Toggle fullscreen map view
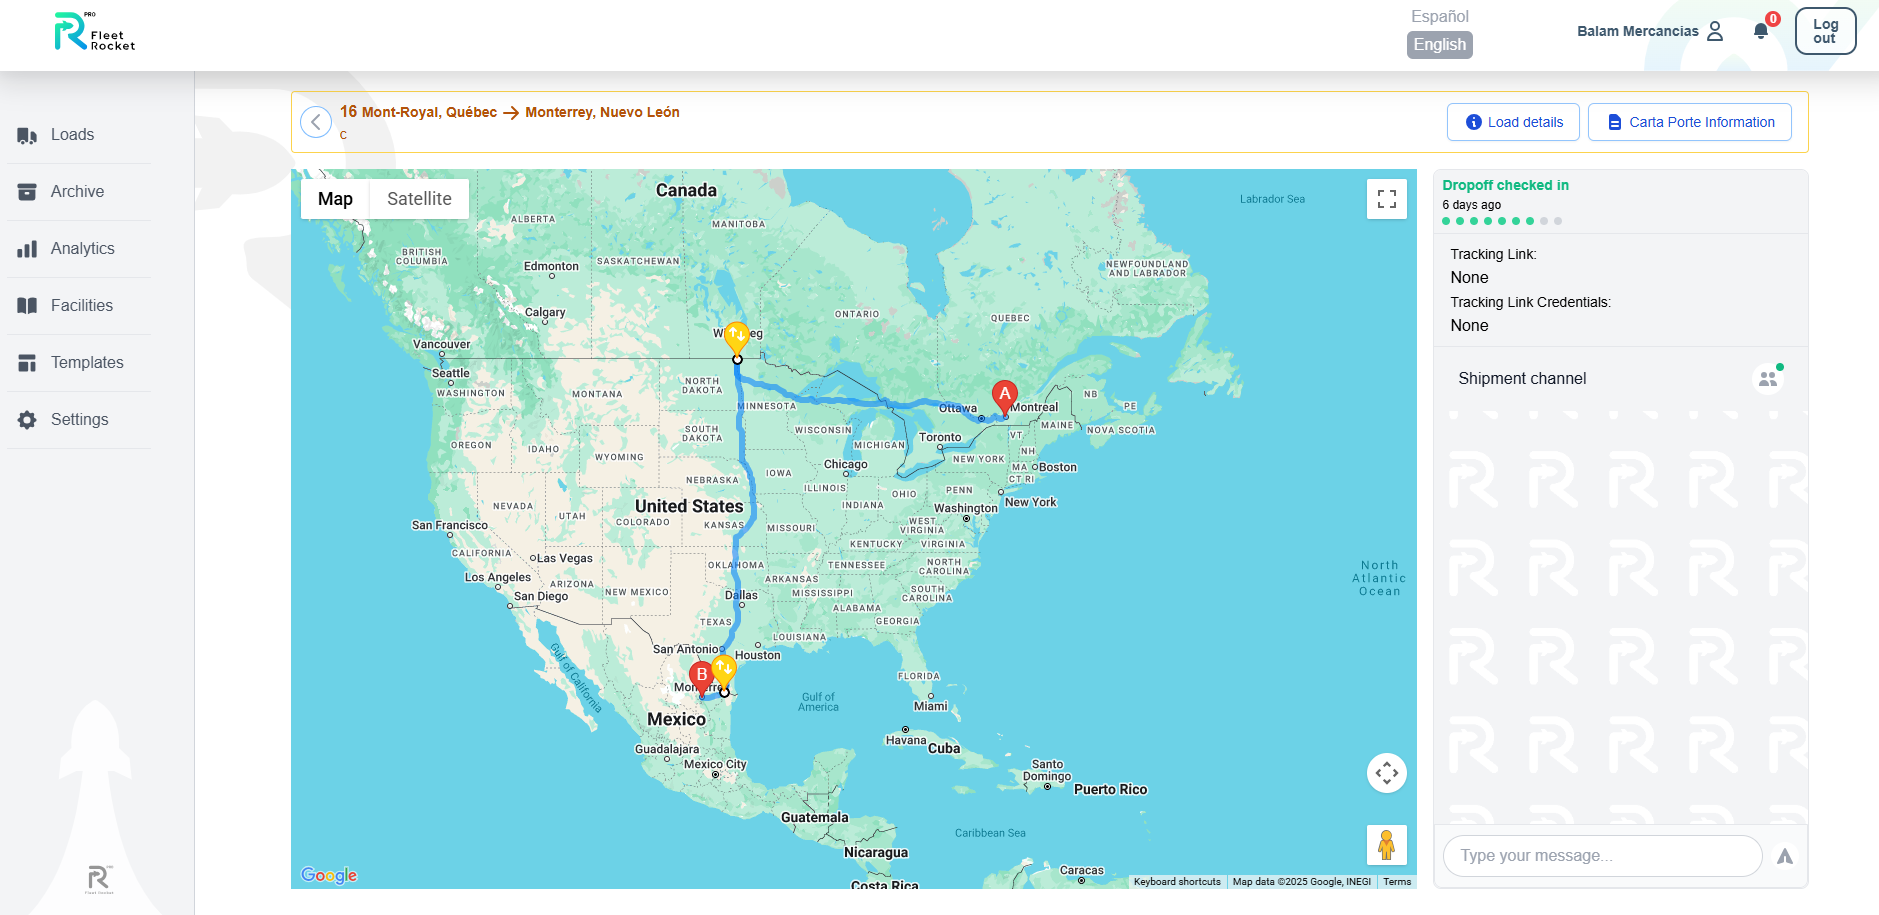The width and height of the screenshot is (1879, 915). point(1386,199)
